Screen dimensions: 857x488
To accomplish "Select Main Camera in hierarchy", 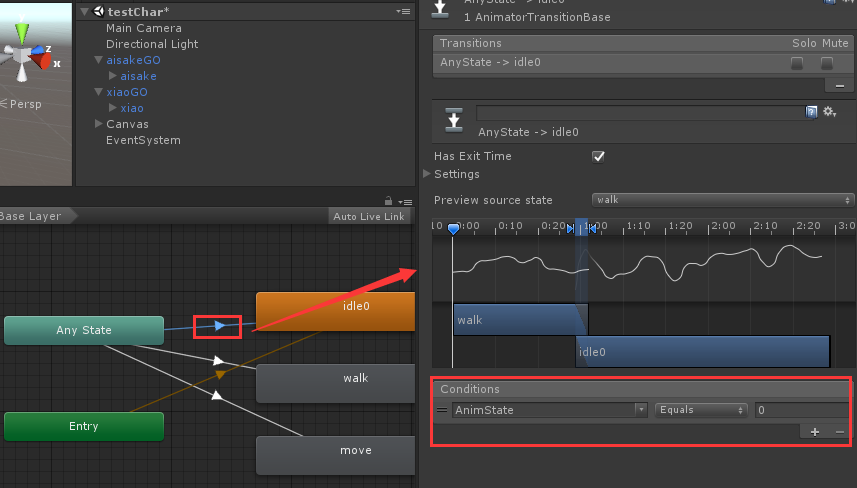I will 144,28.
